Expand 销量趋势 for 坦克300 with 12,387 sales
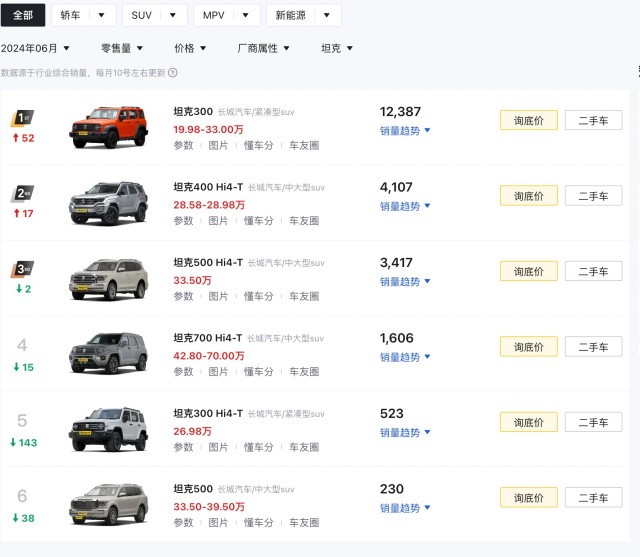This screenshot has height=557, width=640. [405, 131]
